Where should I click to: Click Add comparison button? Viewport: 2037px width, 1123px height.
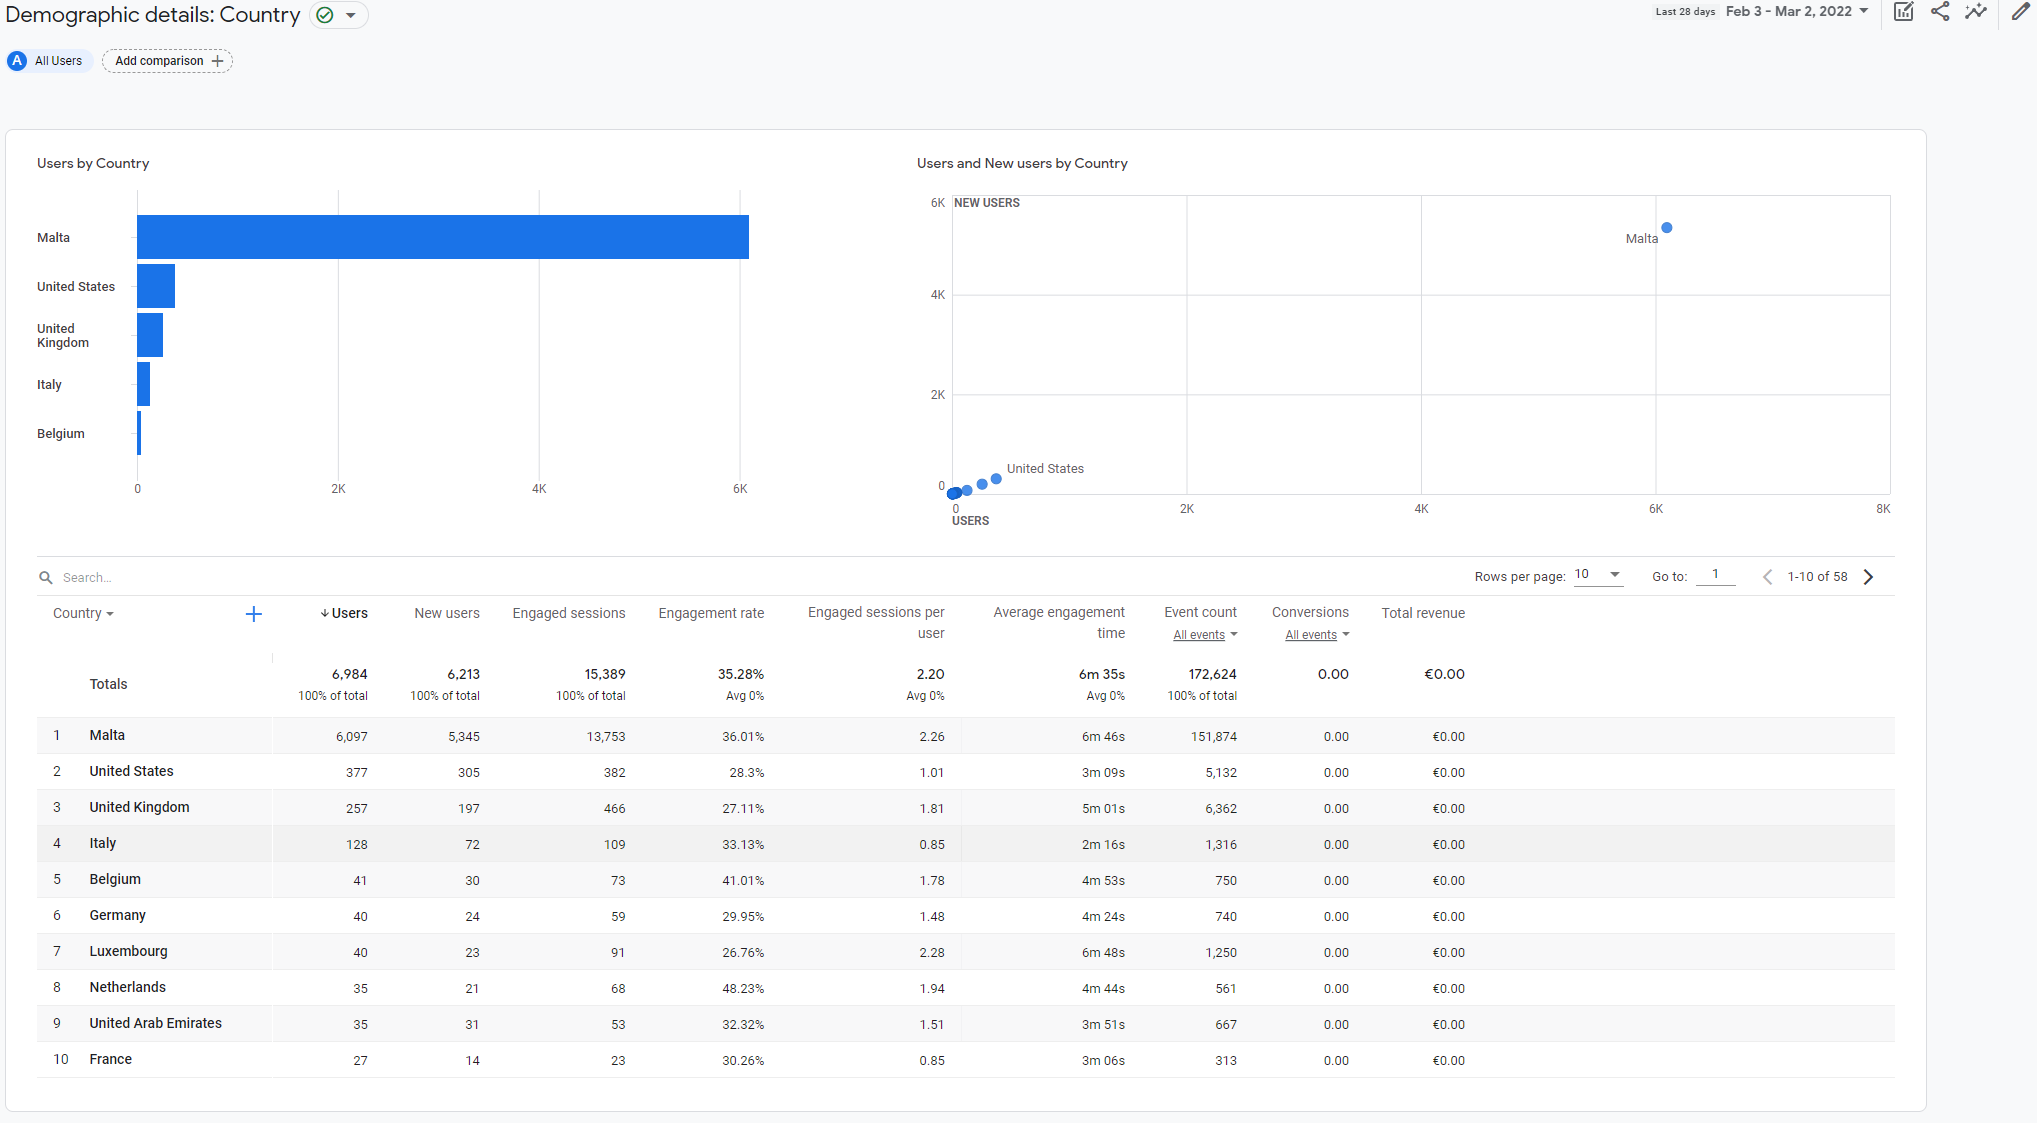pyautogui.click(x=165, y=61)
